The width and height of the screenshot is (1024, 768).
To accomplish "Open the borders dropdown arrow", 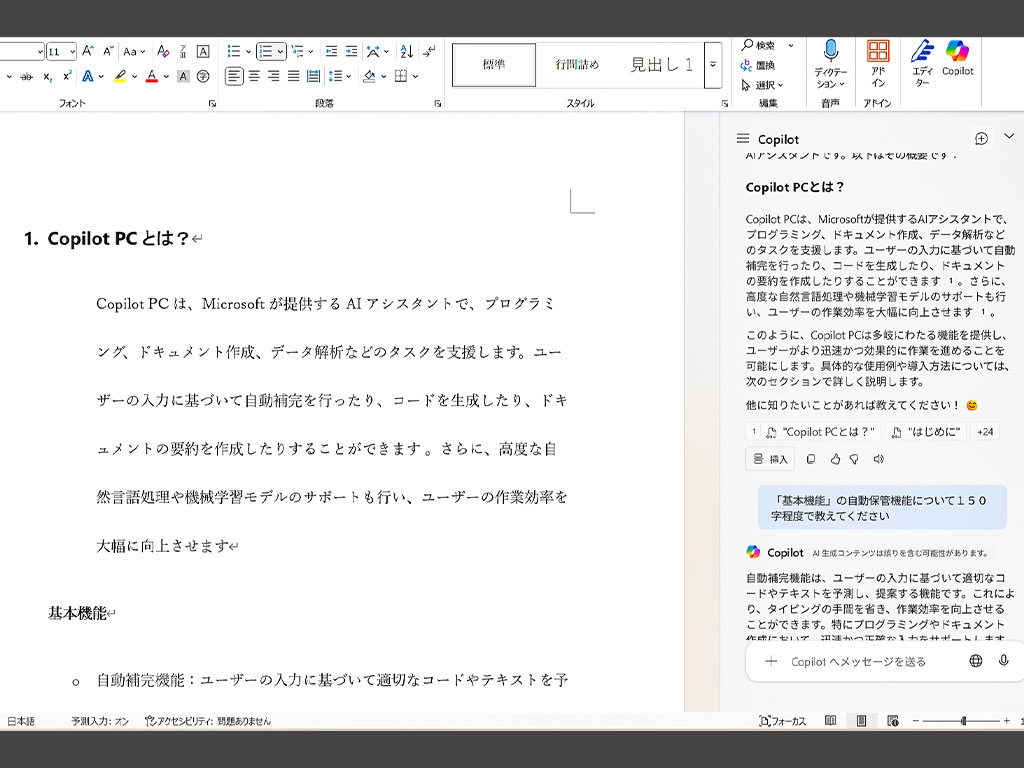I will point(415,76).
